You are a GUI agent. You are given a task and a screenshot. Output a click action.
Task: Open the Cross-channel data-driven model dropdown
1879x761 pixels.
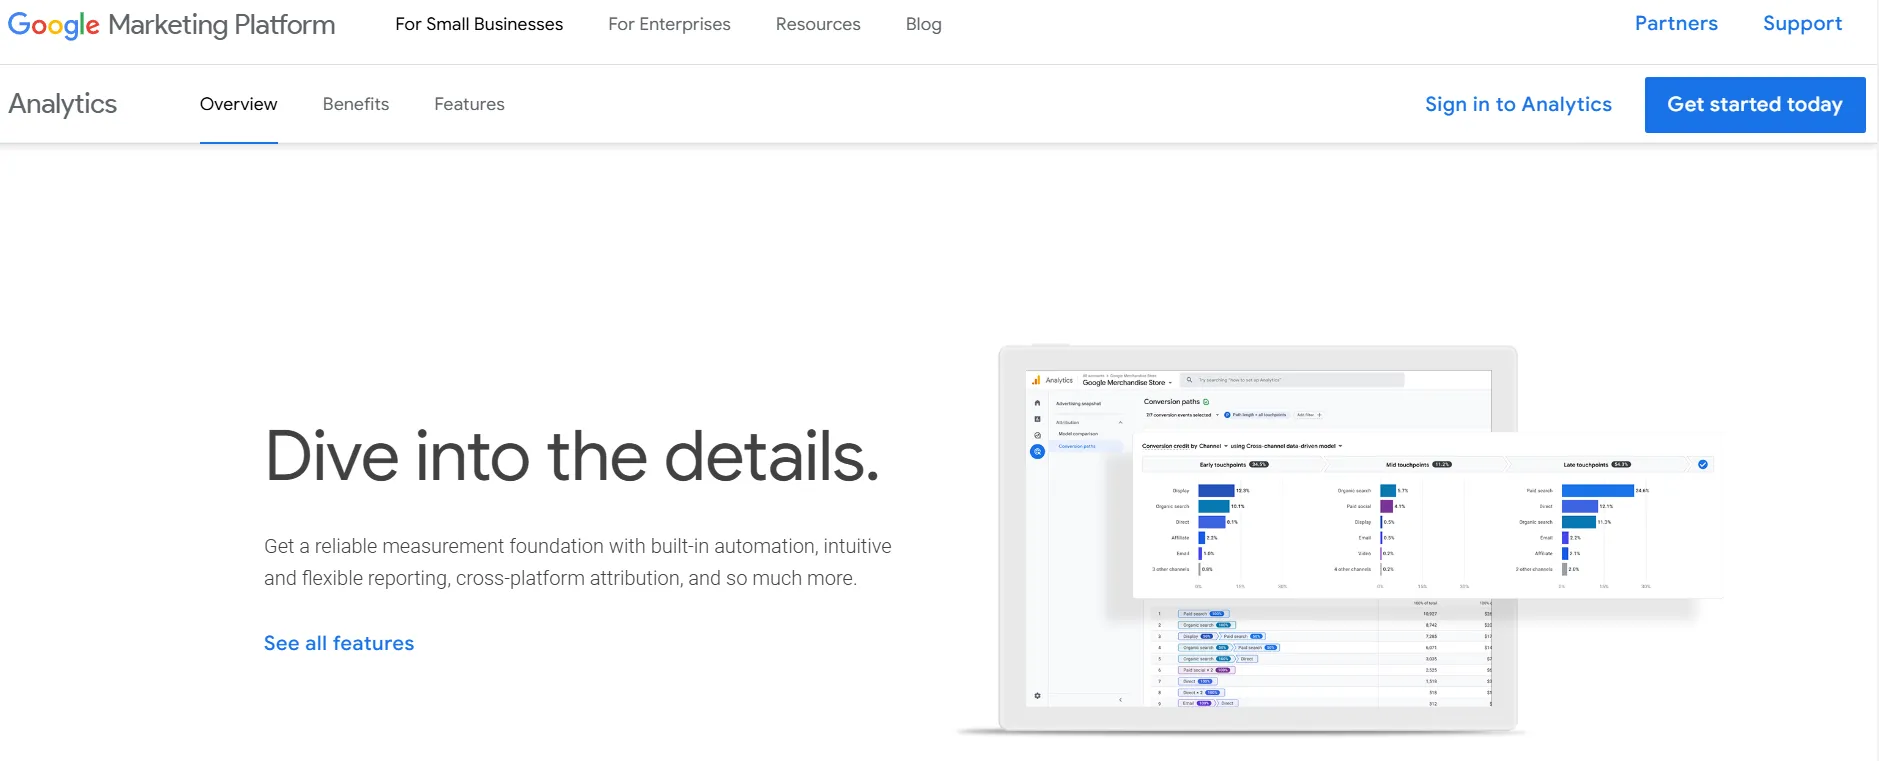coord(1340,446)
